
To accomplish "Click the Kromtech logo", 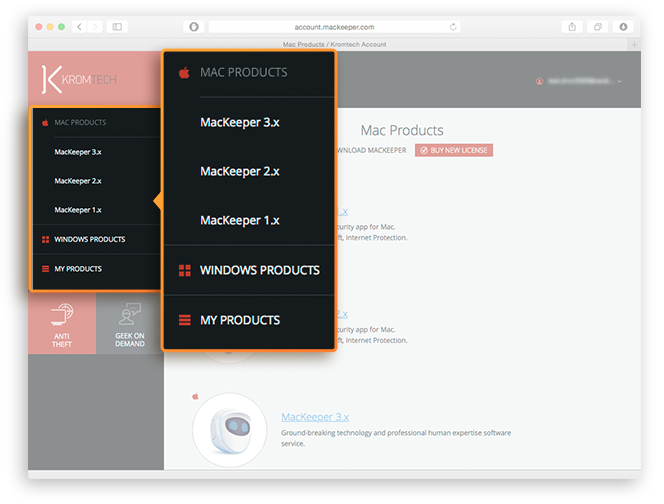I will (79, 79).
